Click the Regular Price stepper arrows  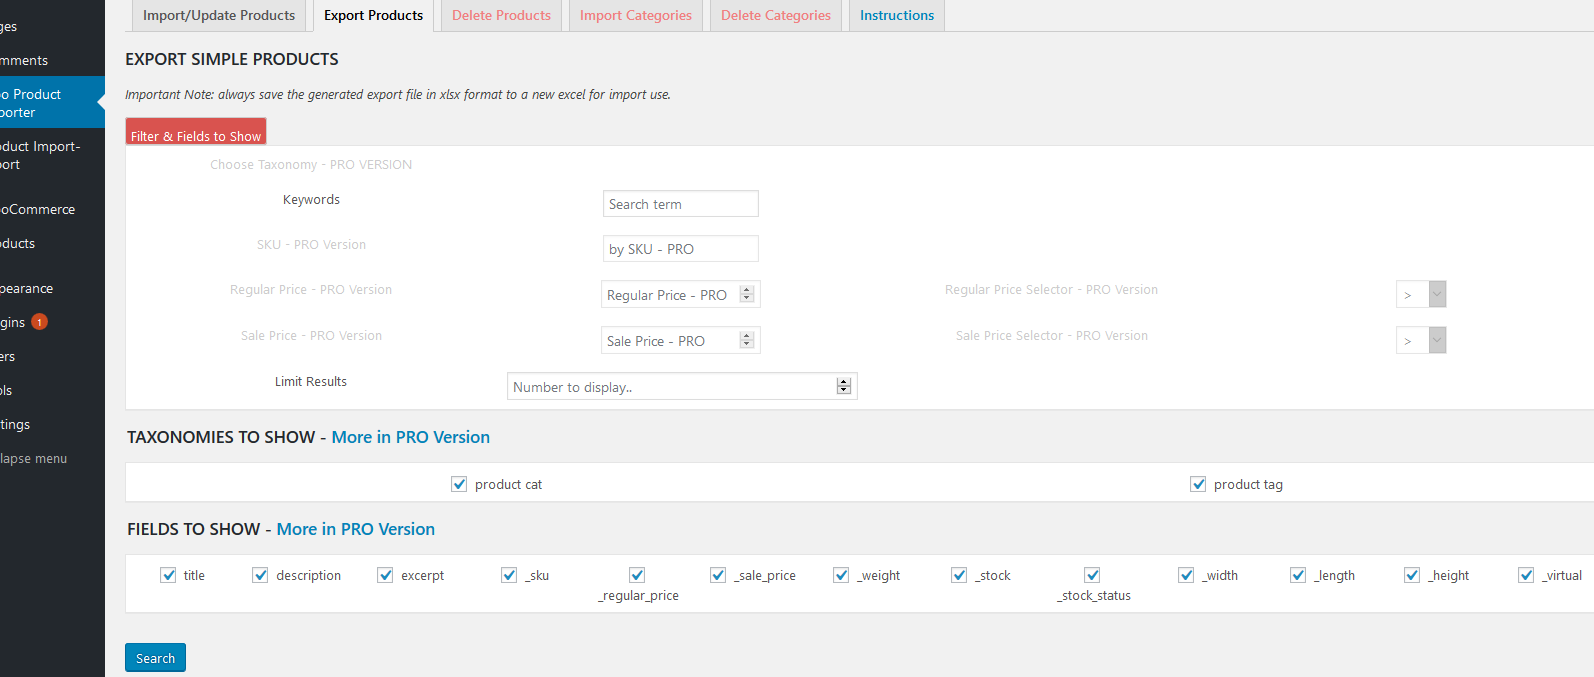746,294
